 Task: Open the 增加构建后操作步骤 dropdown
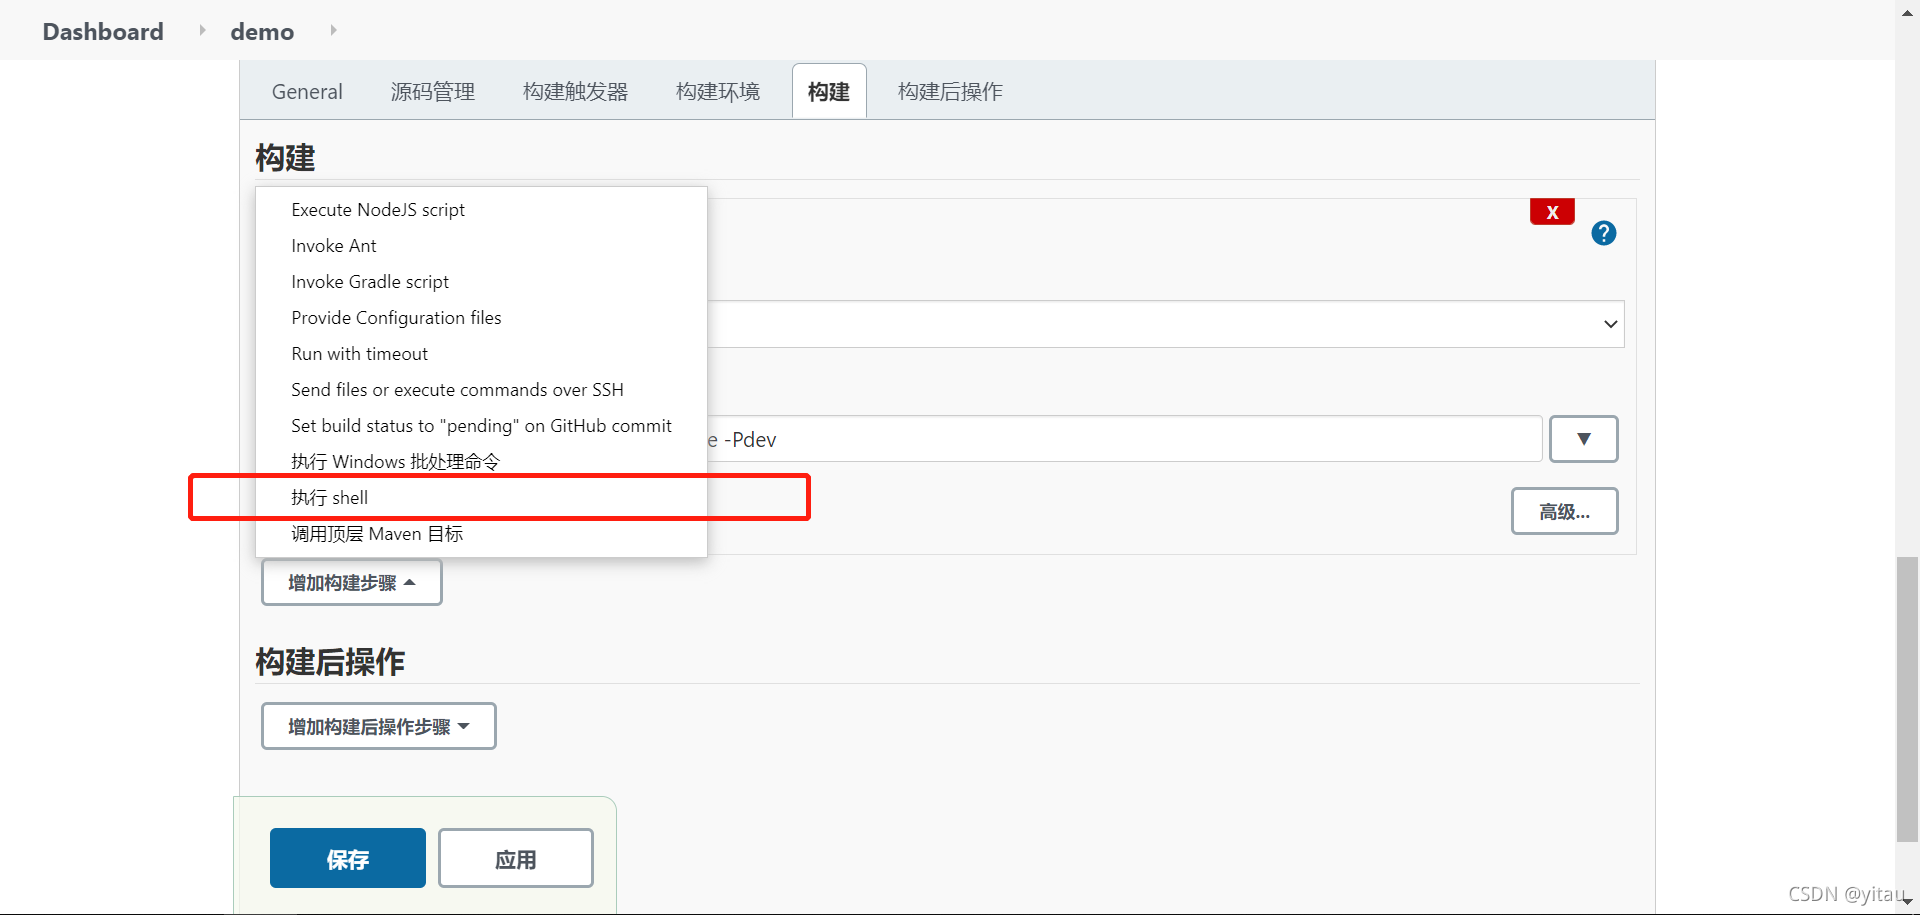click(379, 726)
